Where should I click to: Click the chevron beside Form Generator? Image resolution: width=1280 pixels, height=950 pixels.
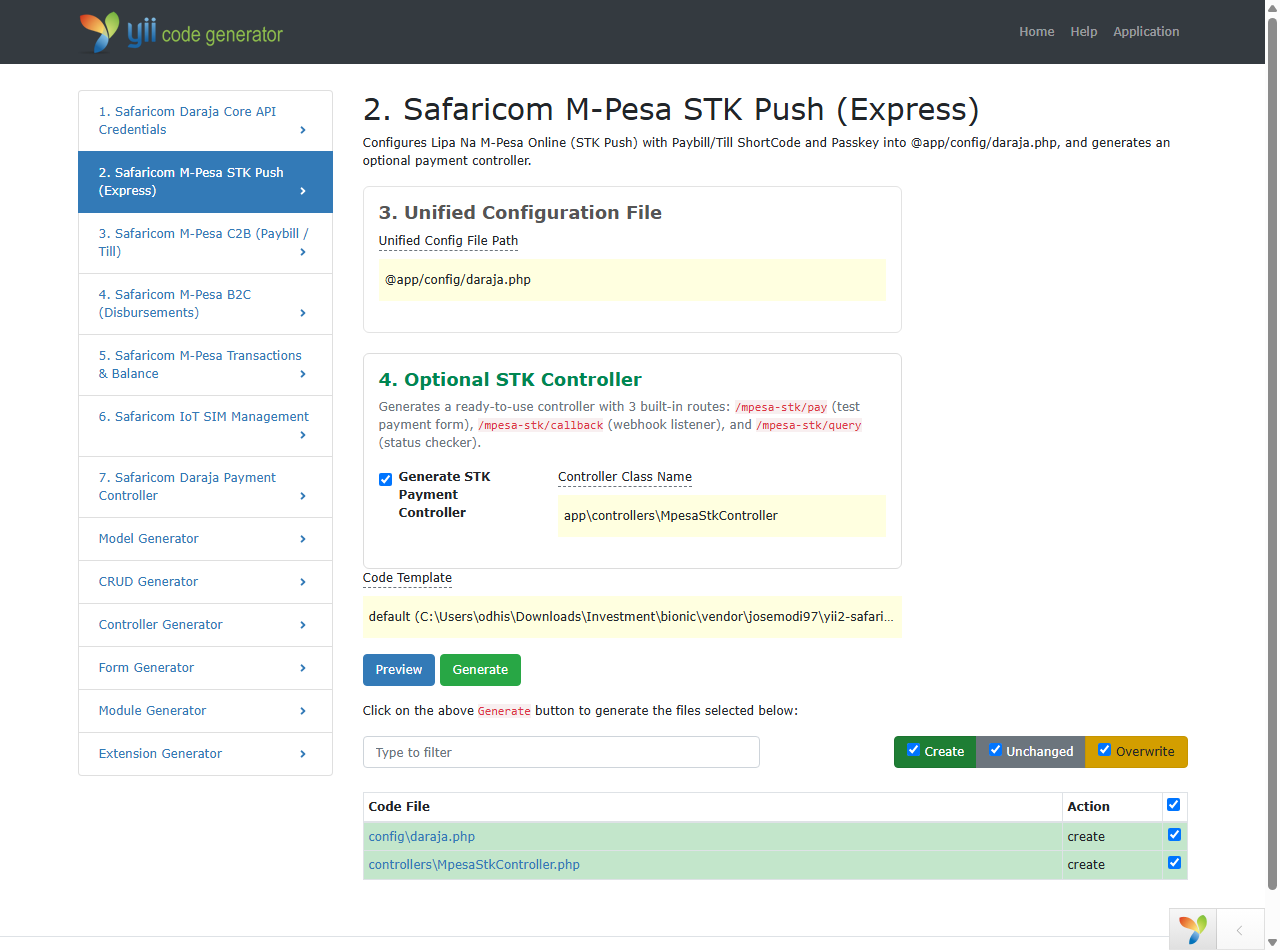(303, 668)
